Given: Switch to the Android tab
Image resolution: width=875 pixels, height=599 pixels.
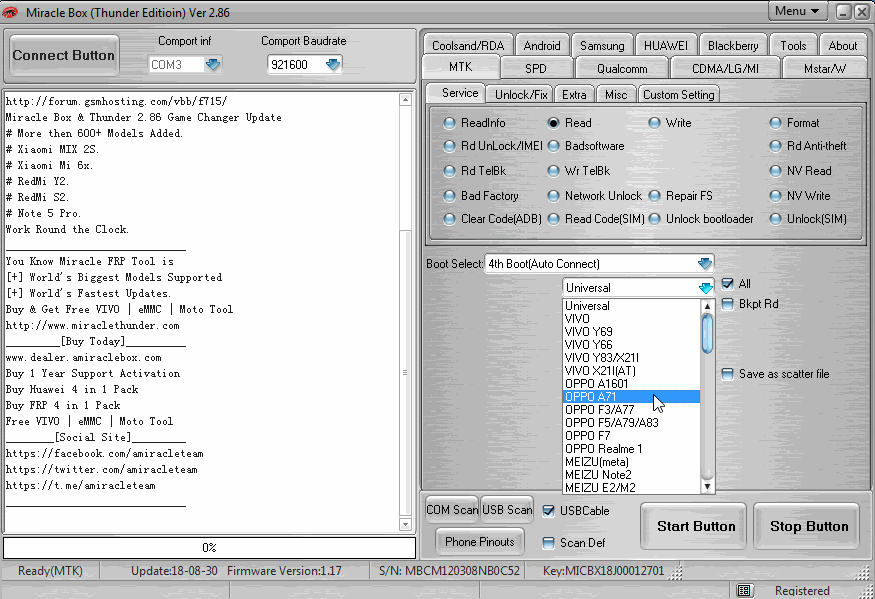Looking at the screenshot, I should (x=541, y=46).
